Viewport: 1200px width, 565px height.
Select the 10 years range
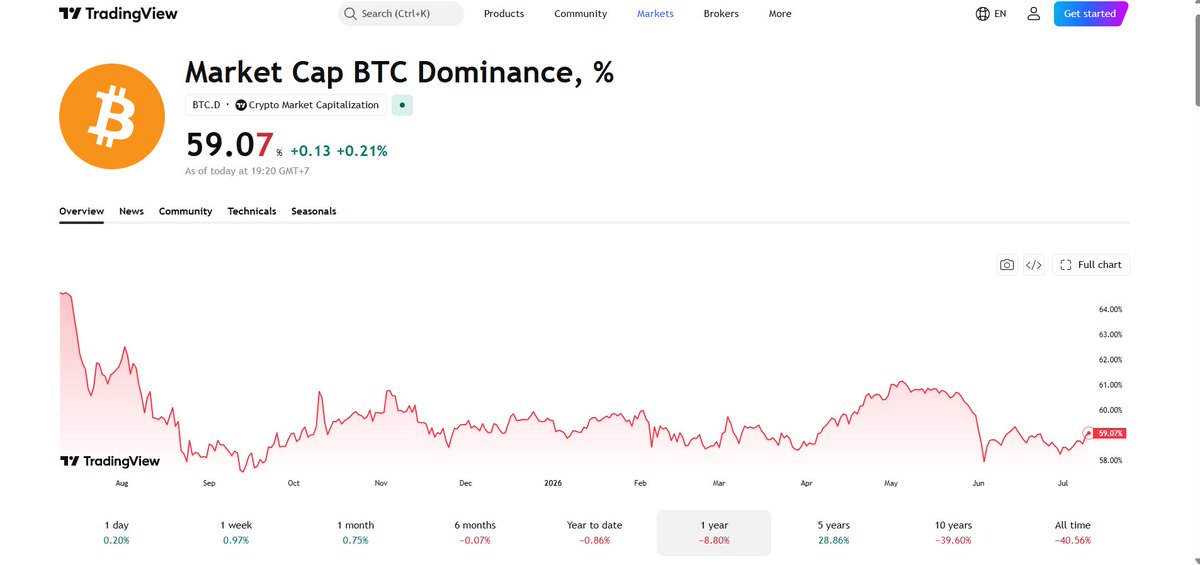952,532
